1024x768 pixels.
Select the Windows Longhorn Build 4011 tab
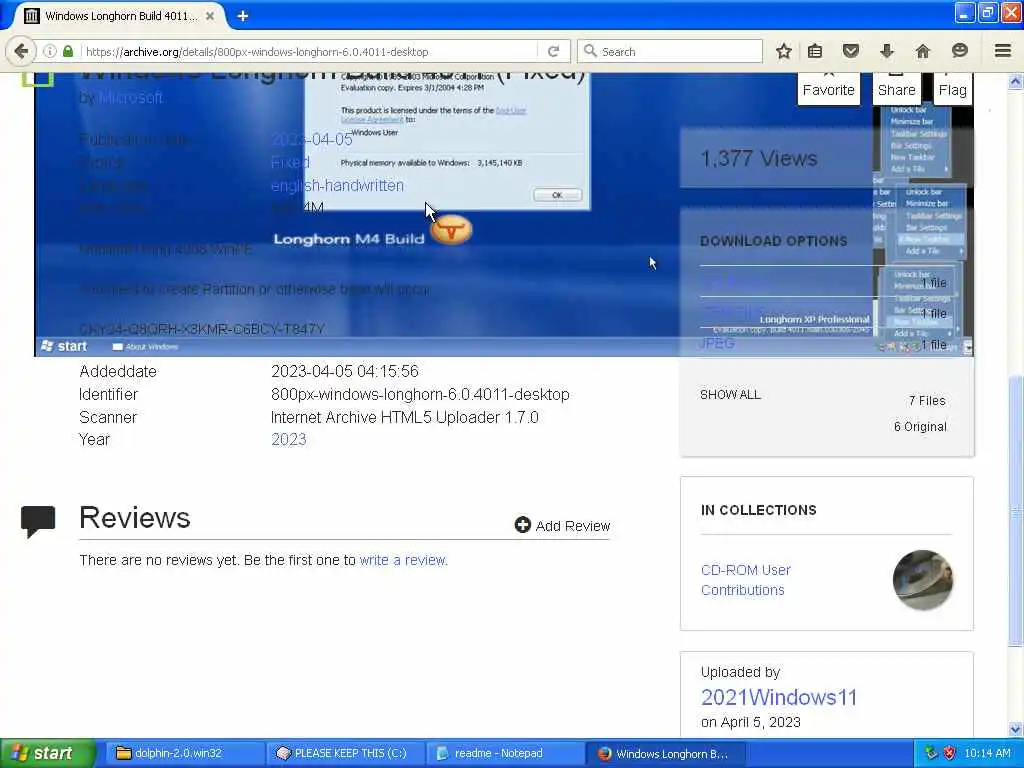[x=120, y=16]
